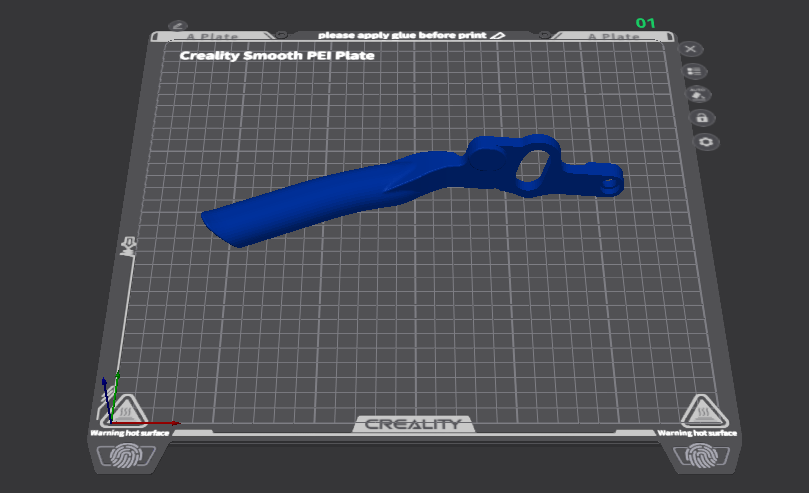Click the 'please apply glue before print' note
The image size is (809, 493).
(x=402, y=35)
